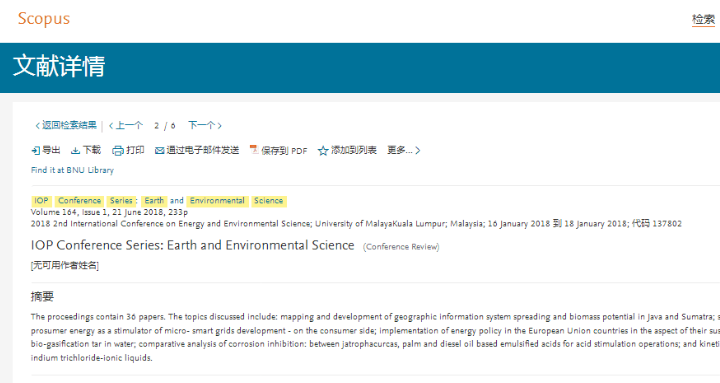The height and width of the screenshot is (383, 720).
Task: Open the 检索 search menu item
Action: pos(703,19)
